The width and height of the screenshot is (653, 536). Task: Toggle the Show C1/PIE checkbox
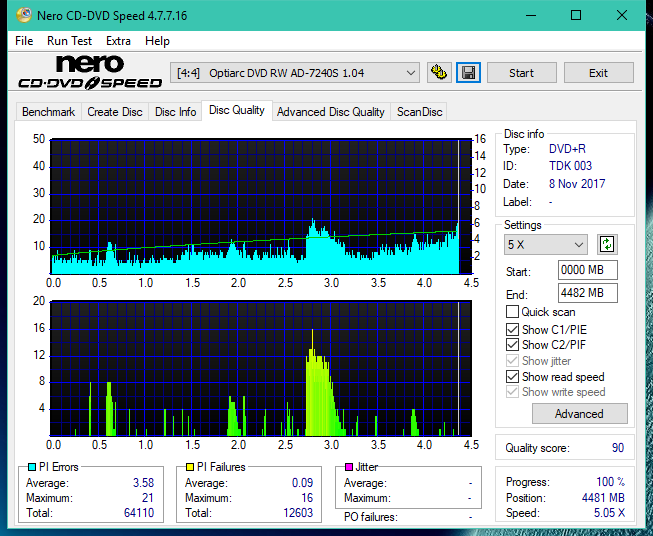[512, 329]
